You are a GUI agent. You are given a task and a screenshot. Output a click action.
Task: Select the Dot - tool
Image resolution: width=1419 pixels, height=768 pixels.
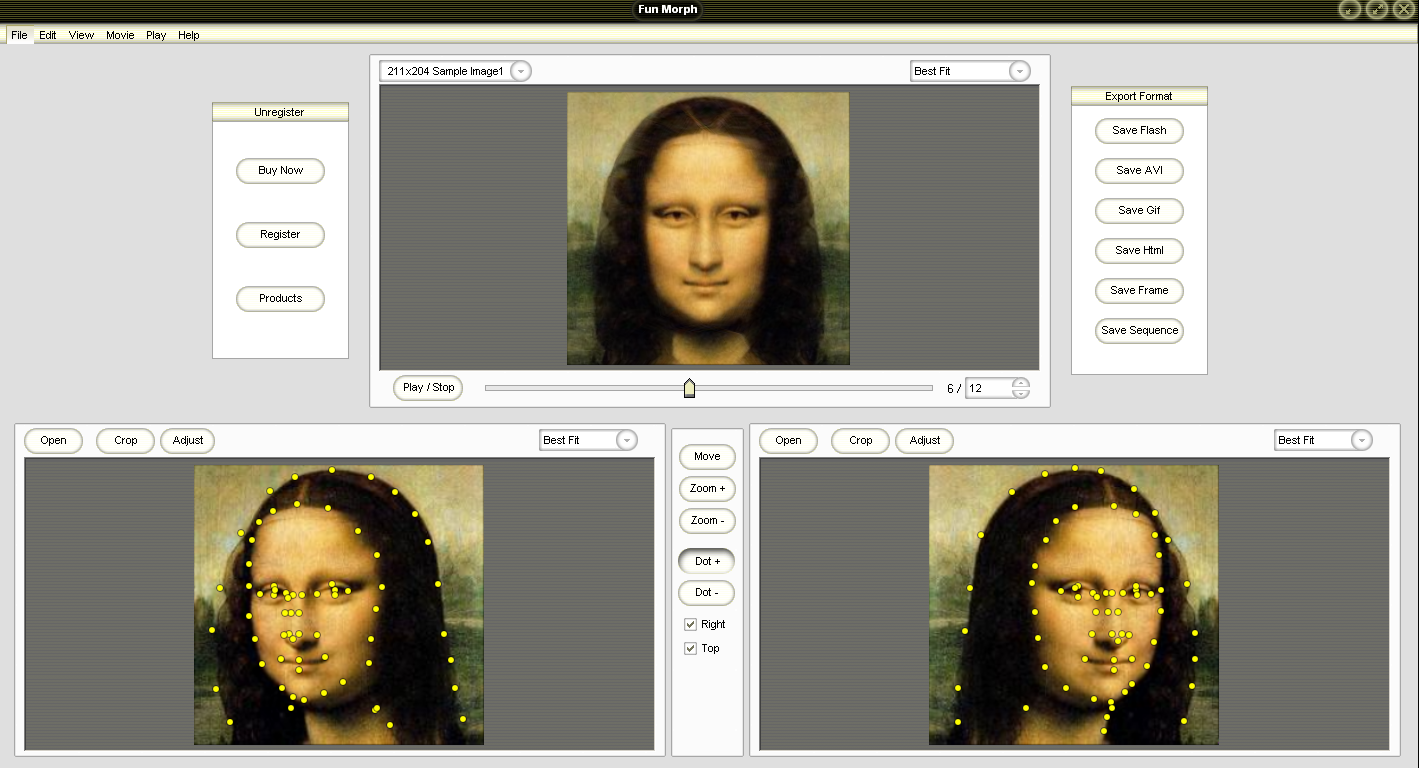707,593
